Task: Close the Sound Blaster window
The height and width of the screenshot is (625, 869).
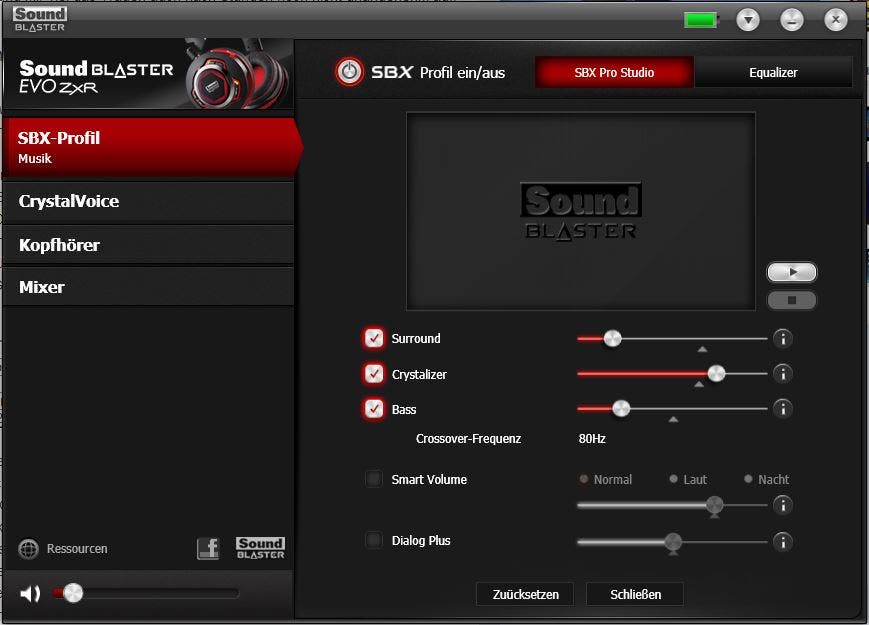Action: 836,21
